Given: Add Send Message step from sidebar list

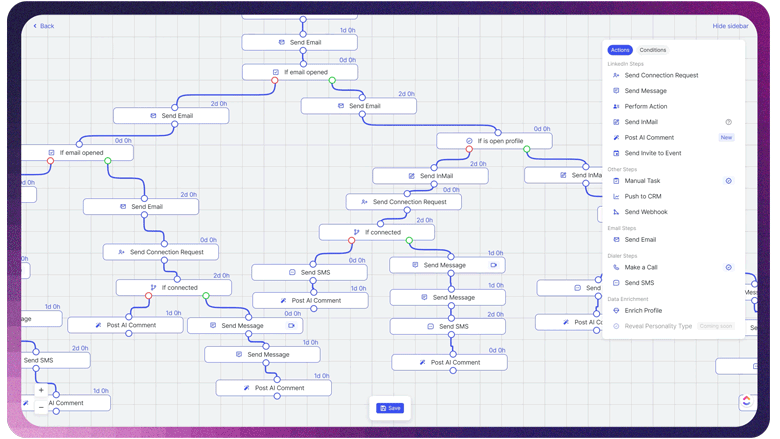Looking at the screenshot, I should click(x=640, y=91).
